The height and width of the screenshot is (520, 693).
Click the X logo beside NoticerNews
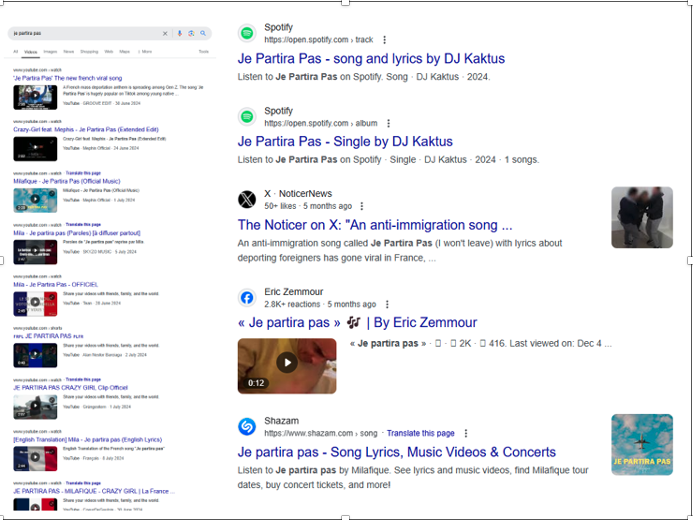(247, 199)
